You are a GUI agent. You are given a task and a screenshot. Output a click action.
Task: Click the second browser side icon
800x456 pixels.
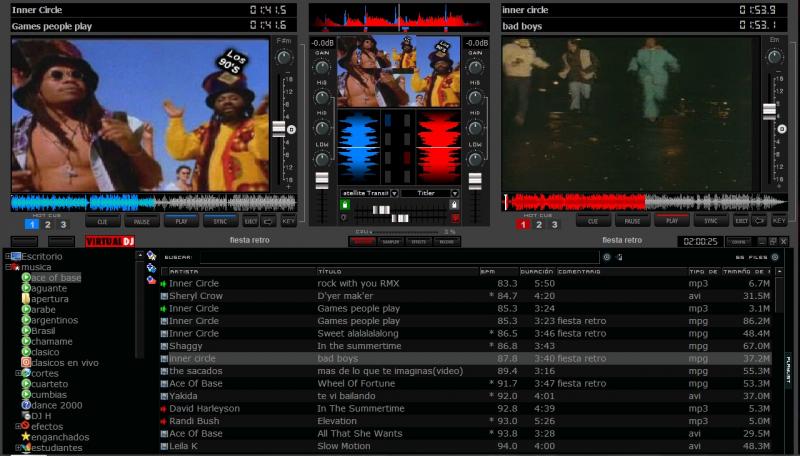pos(151,268)
